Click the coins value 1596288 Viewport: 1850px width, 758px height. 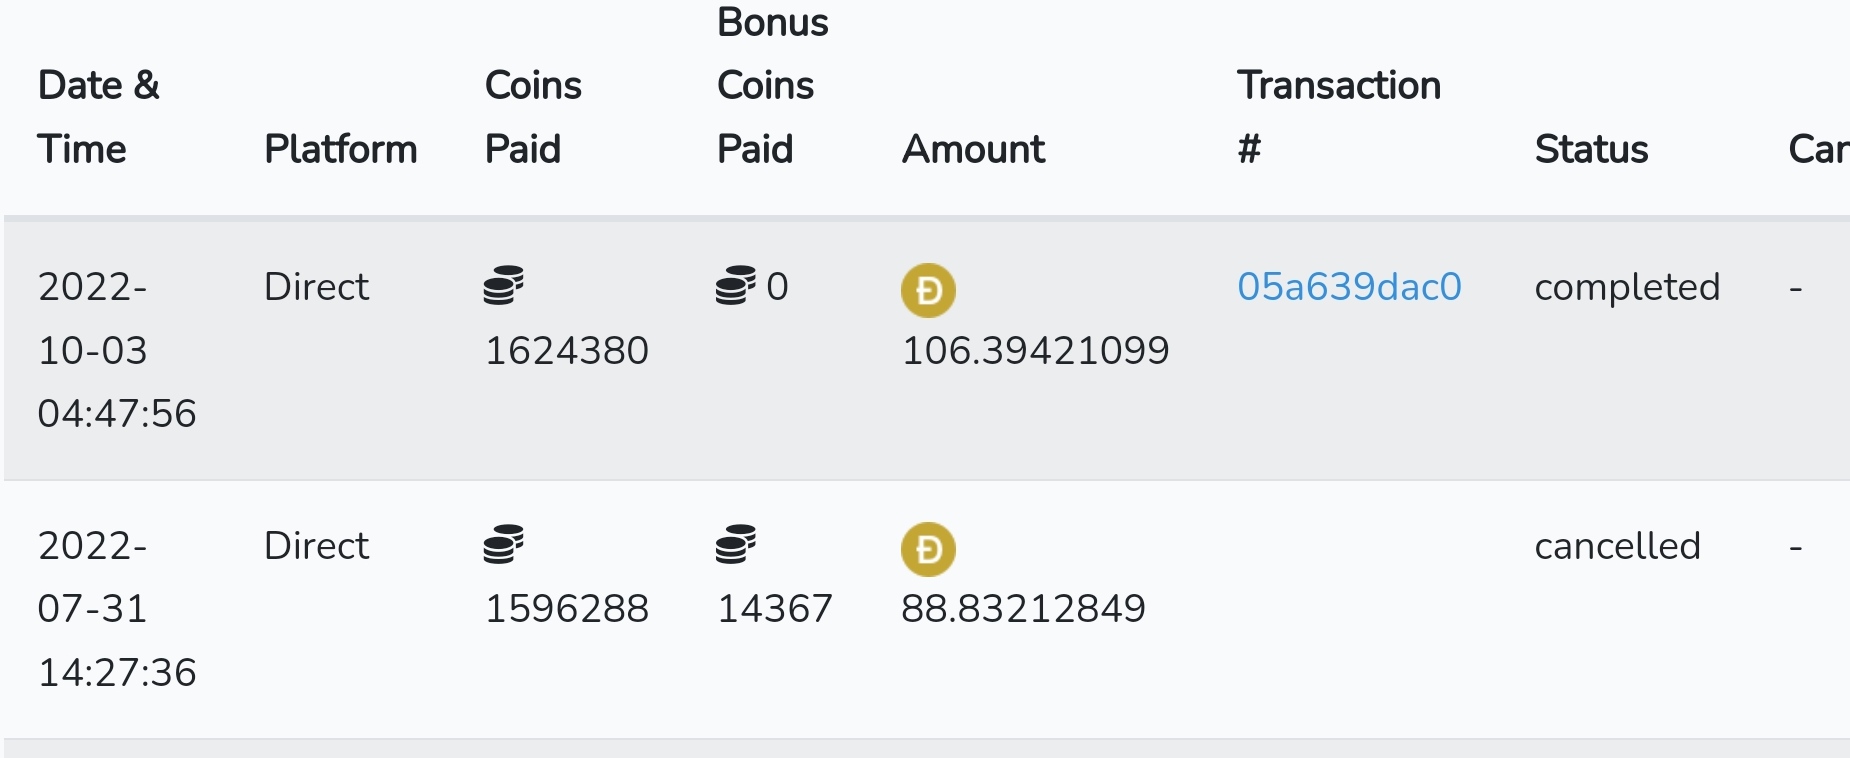[567, 609]
